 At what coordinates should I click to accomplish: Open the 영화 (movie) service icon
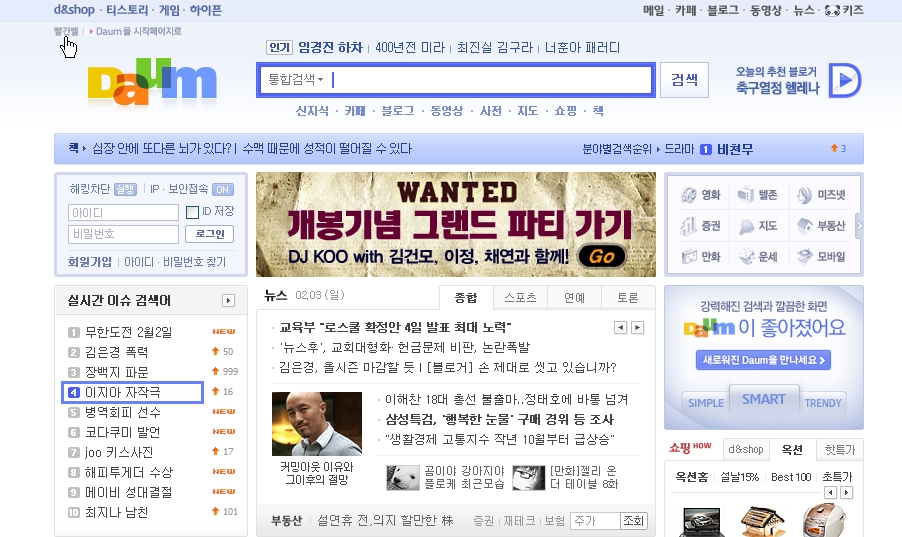688,194
